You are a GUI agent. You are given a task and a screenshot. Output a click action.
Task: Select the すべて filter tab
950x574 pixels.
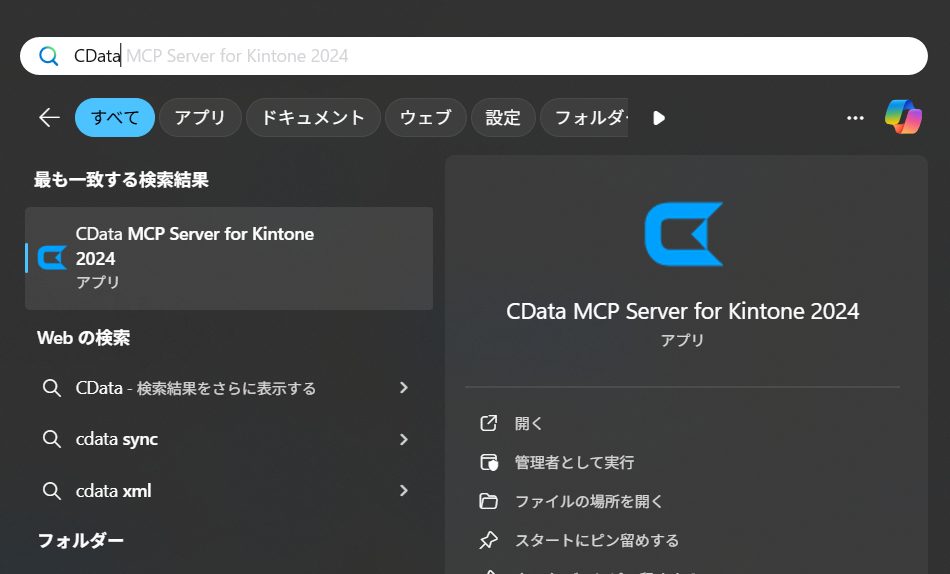pyautogui.click(x=115, y=118)
